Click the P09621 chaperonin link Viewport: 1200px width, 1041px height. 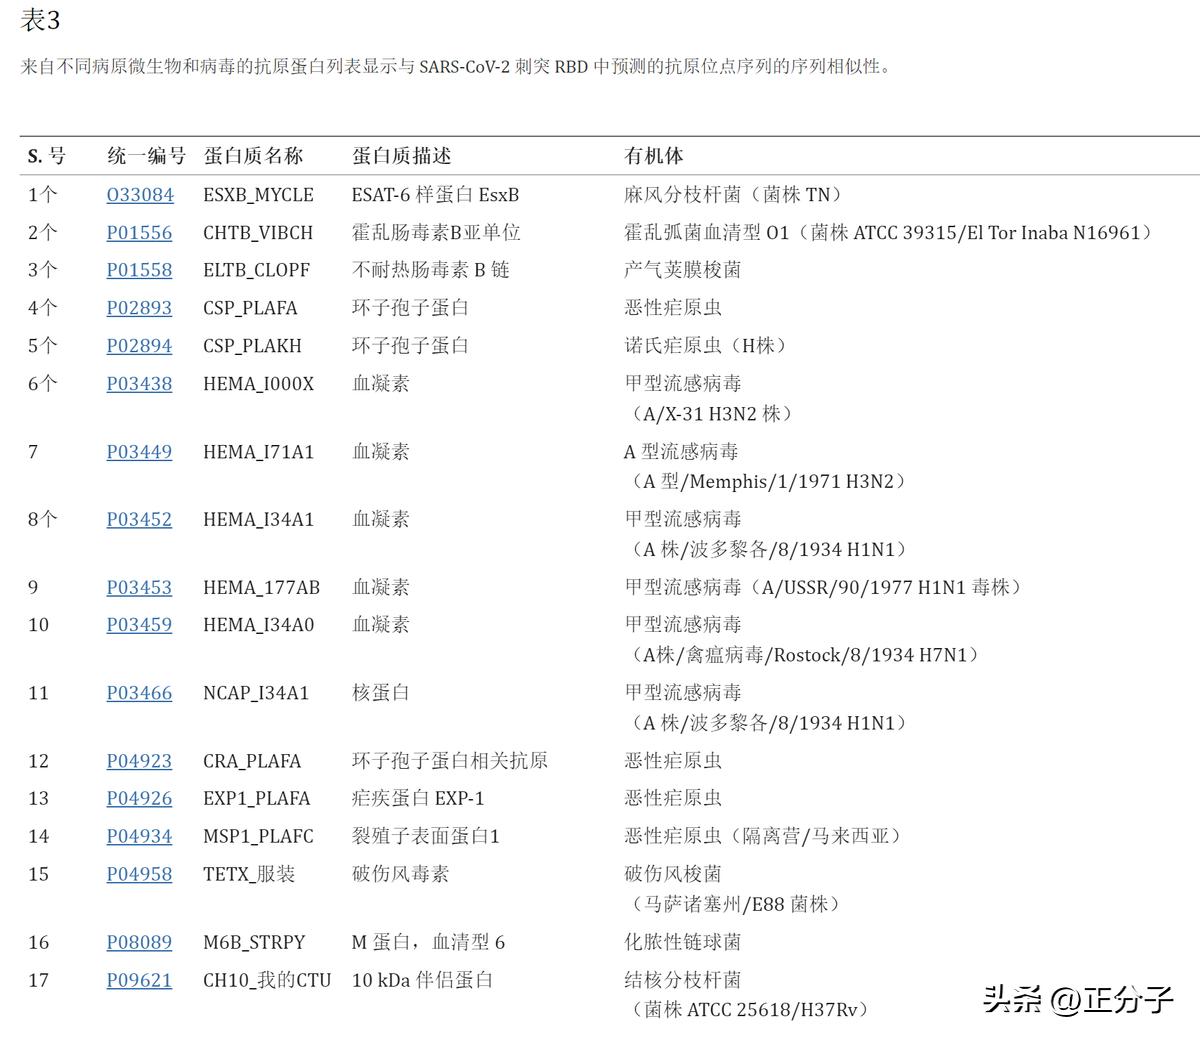139,980
